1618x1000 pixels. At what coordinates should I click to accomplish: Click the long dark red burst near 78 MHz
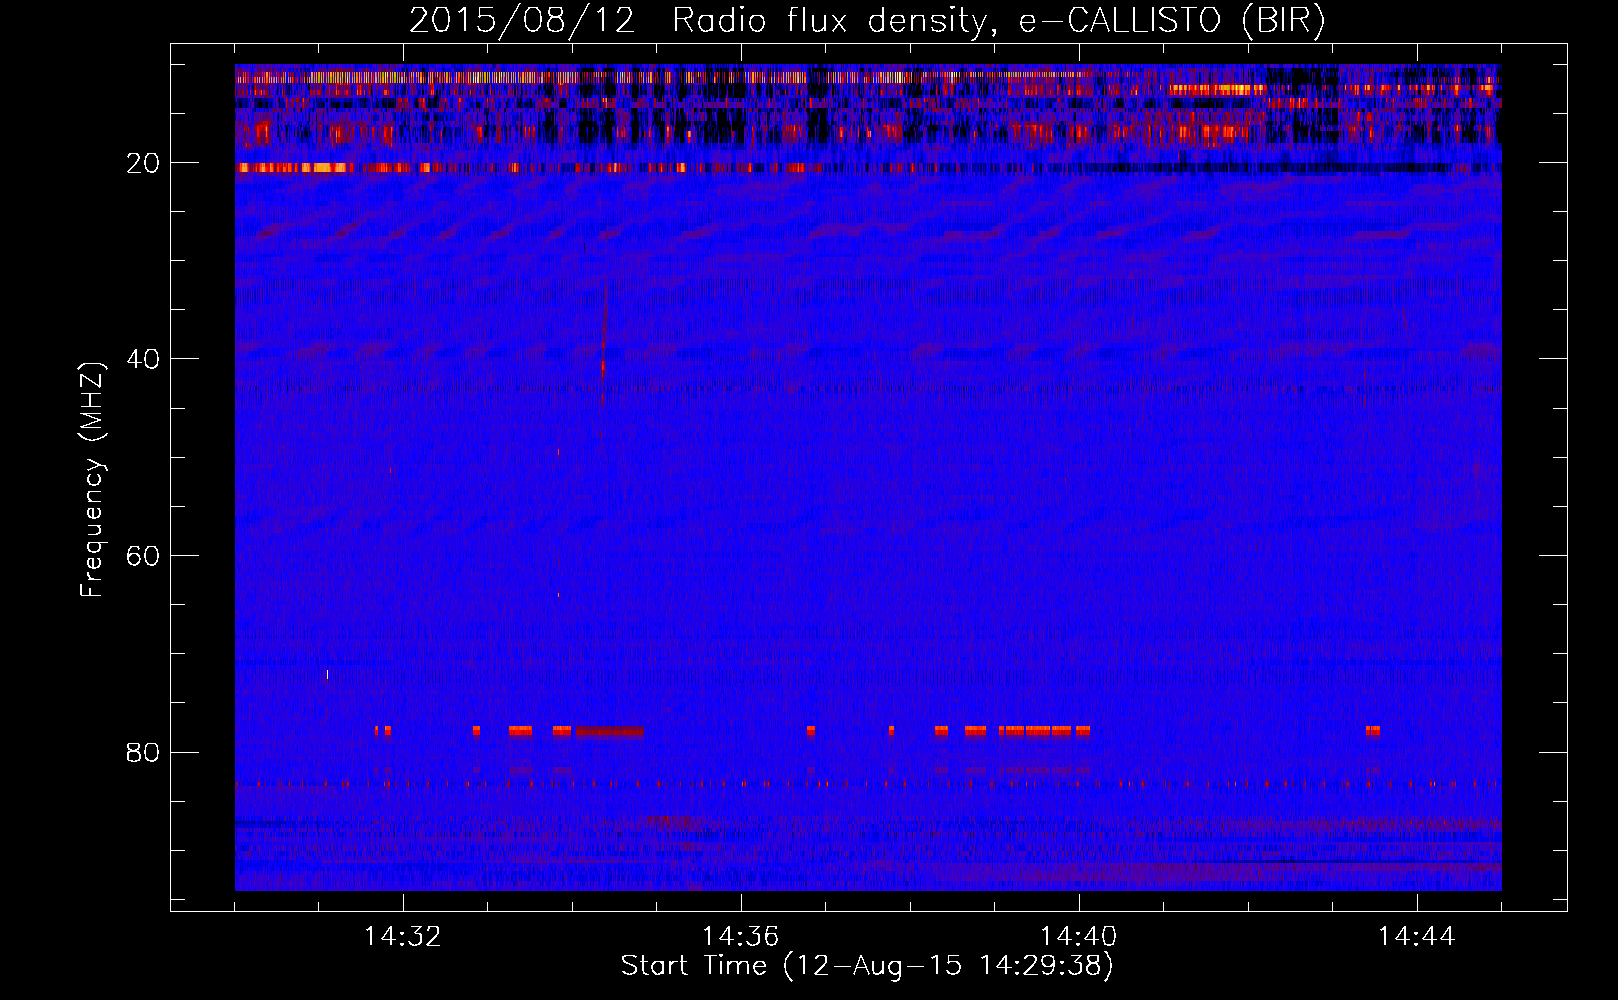tap(609, 731)
